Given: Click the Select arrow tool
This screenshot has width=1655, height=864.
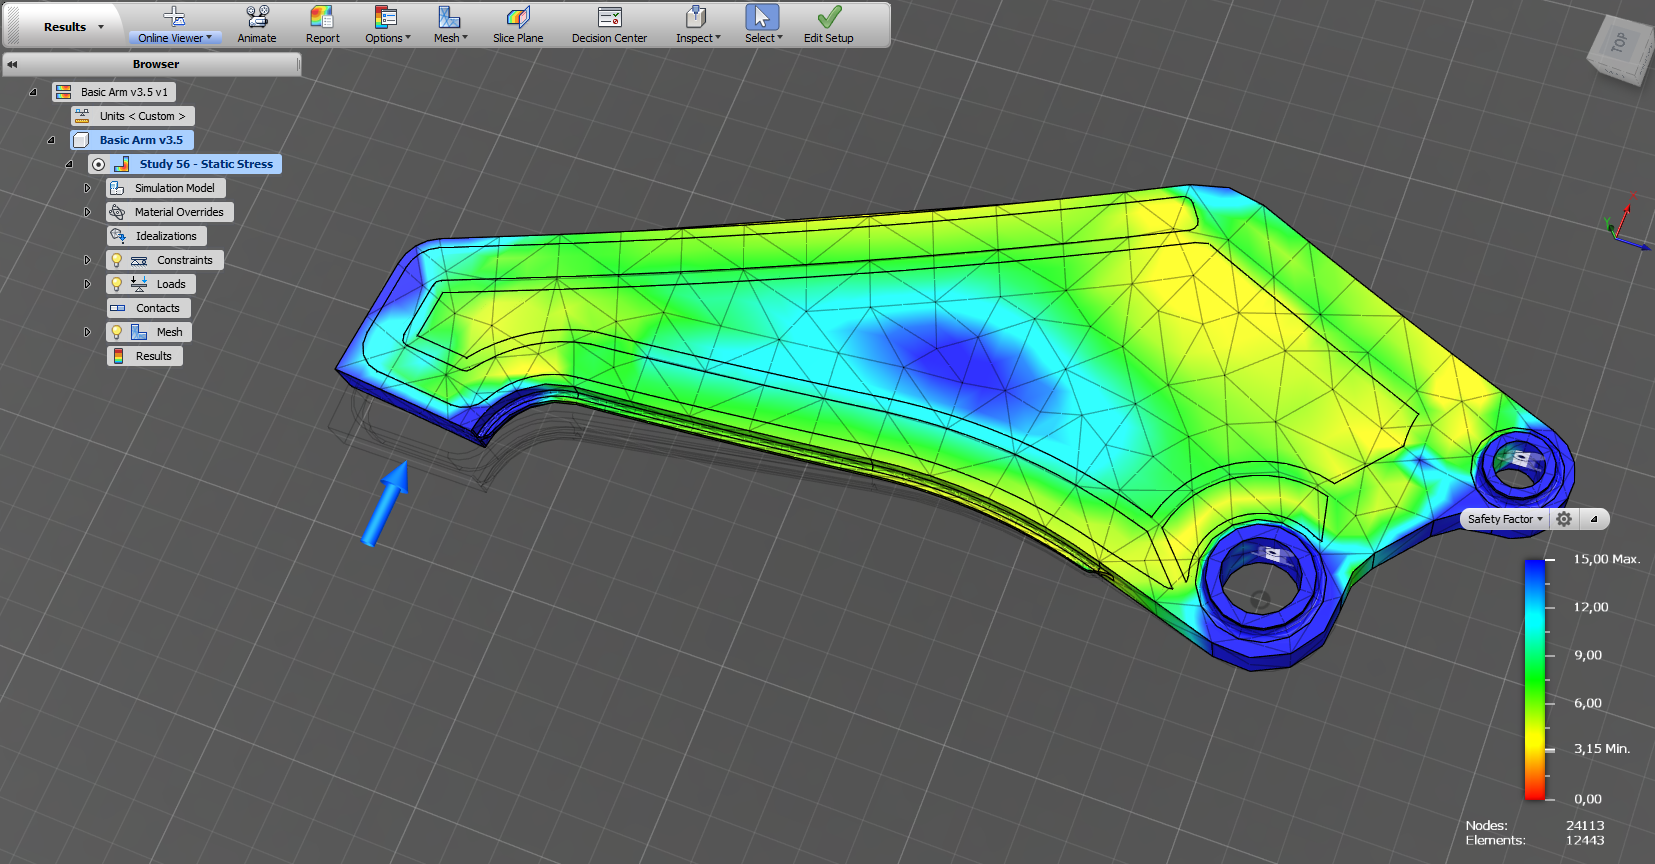Looking at the screenshot, I should pyautogui.click(x=762, y=17).
